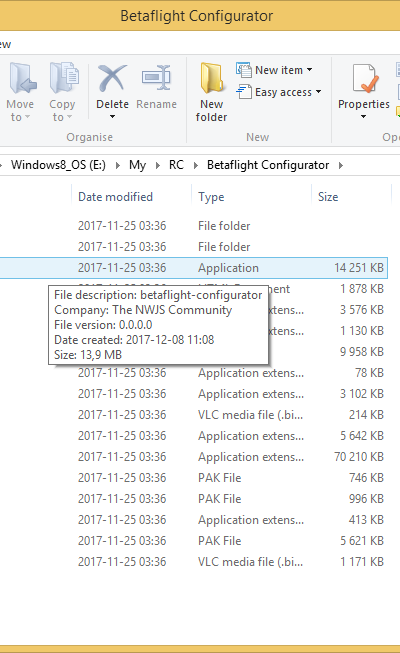Click the Copy to icon
400x653 pixels.
pos(64,78)
